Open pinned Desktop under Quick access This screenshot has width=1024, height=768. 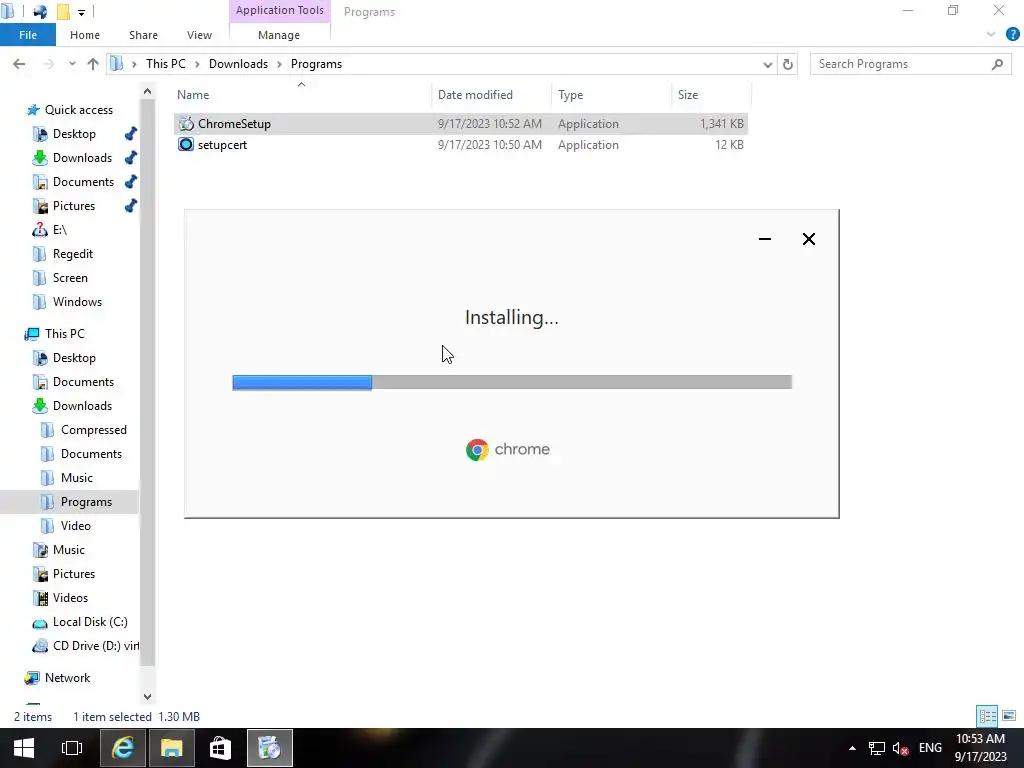(x=74, y=134)
